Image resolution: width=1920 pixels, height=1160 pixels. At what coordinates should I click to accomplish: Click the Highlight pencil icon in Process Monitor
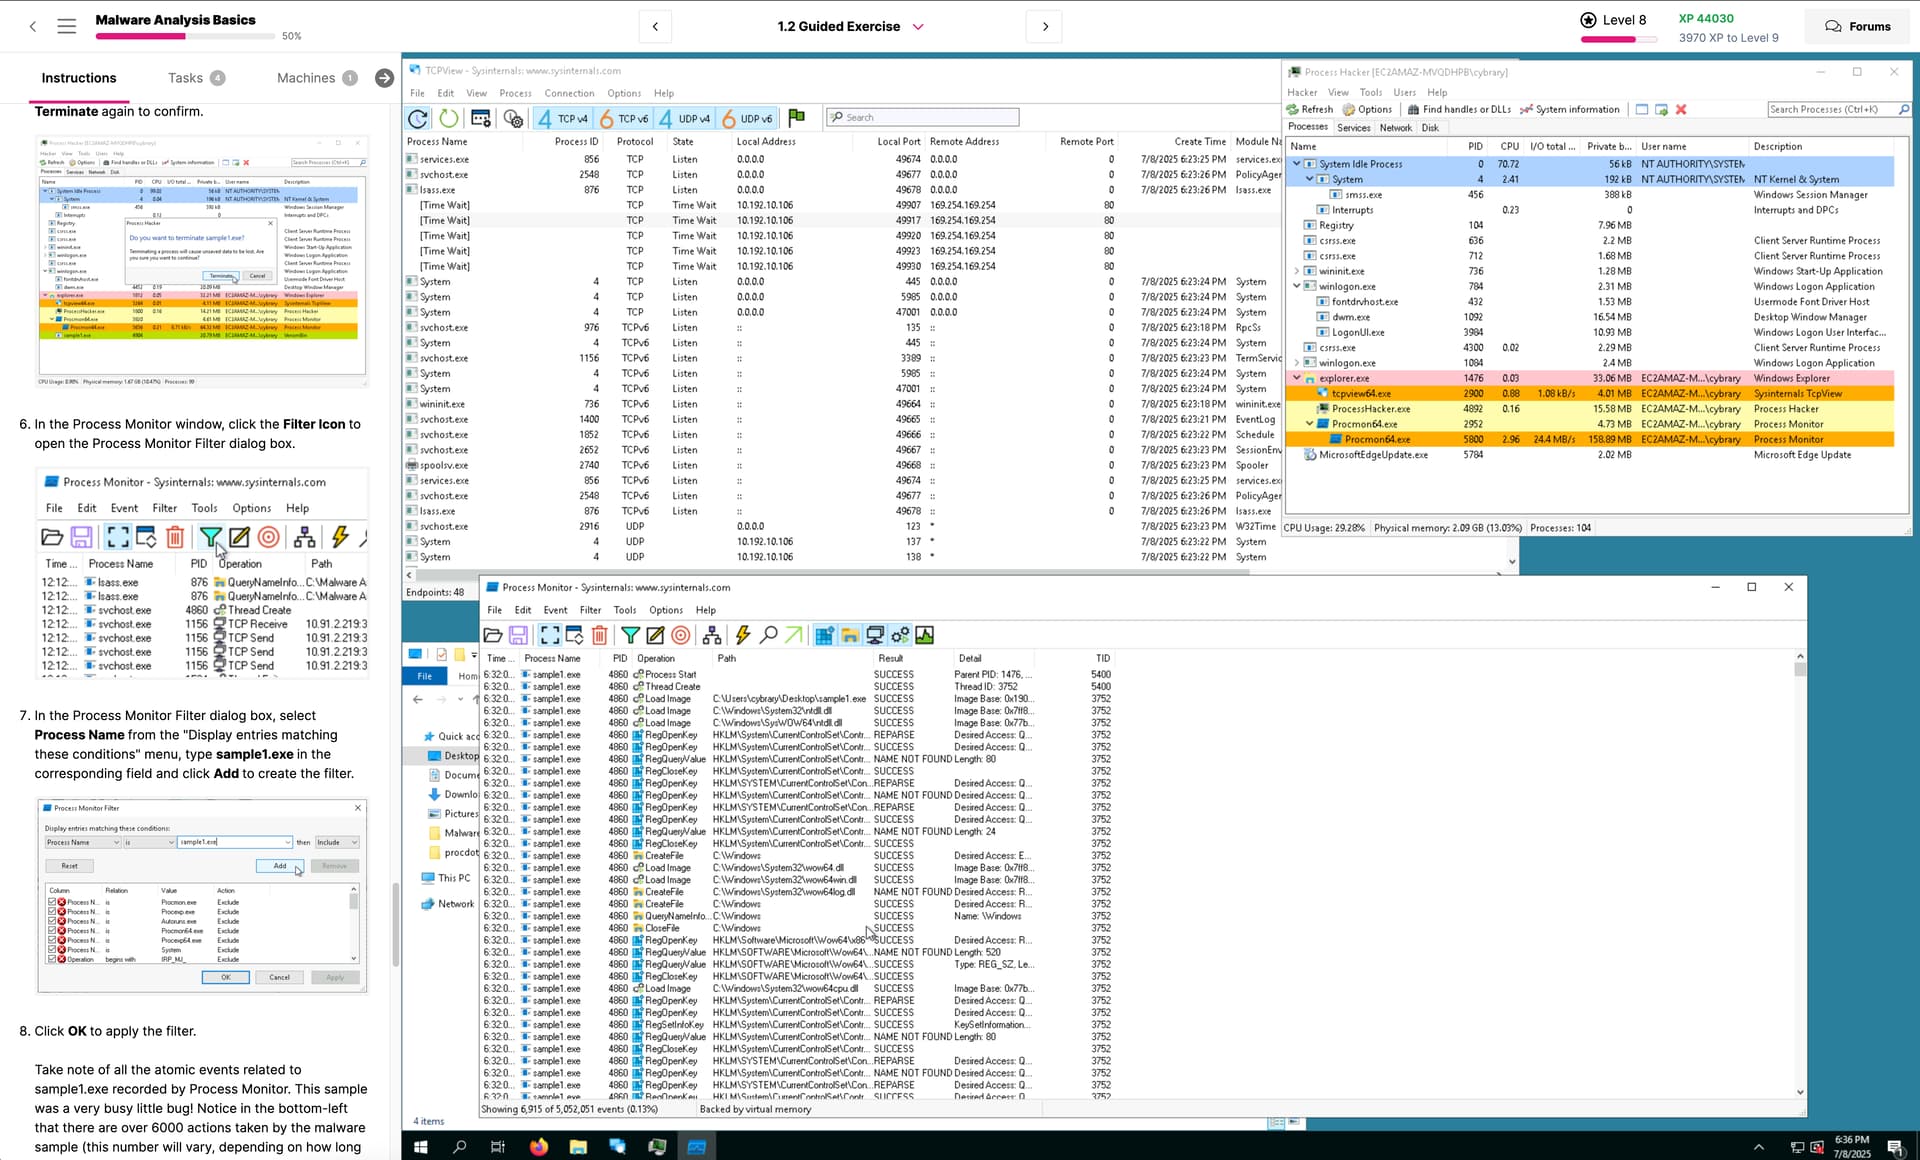point(655,635)
